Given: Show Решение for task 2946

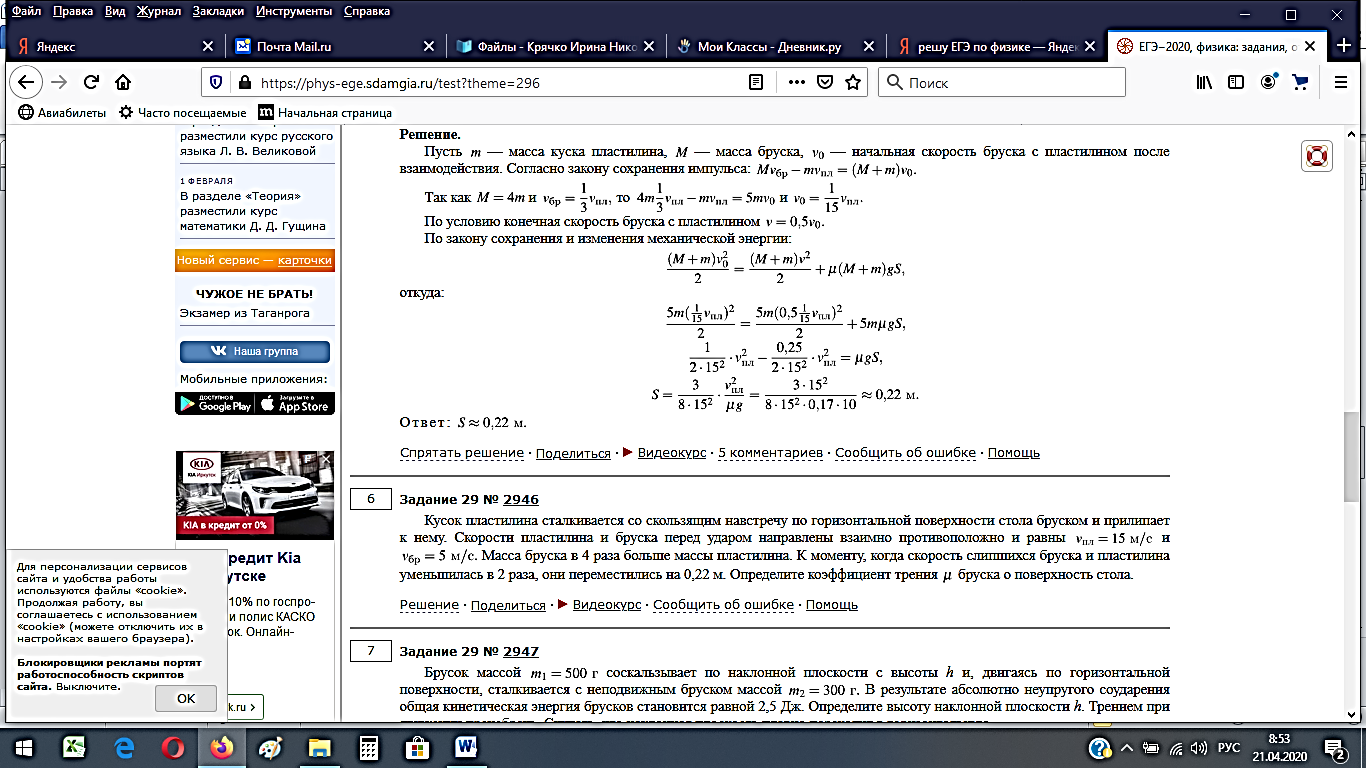Looking at the screenshot, I should coord(429,605).
